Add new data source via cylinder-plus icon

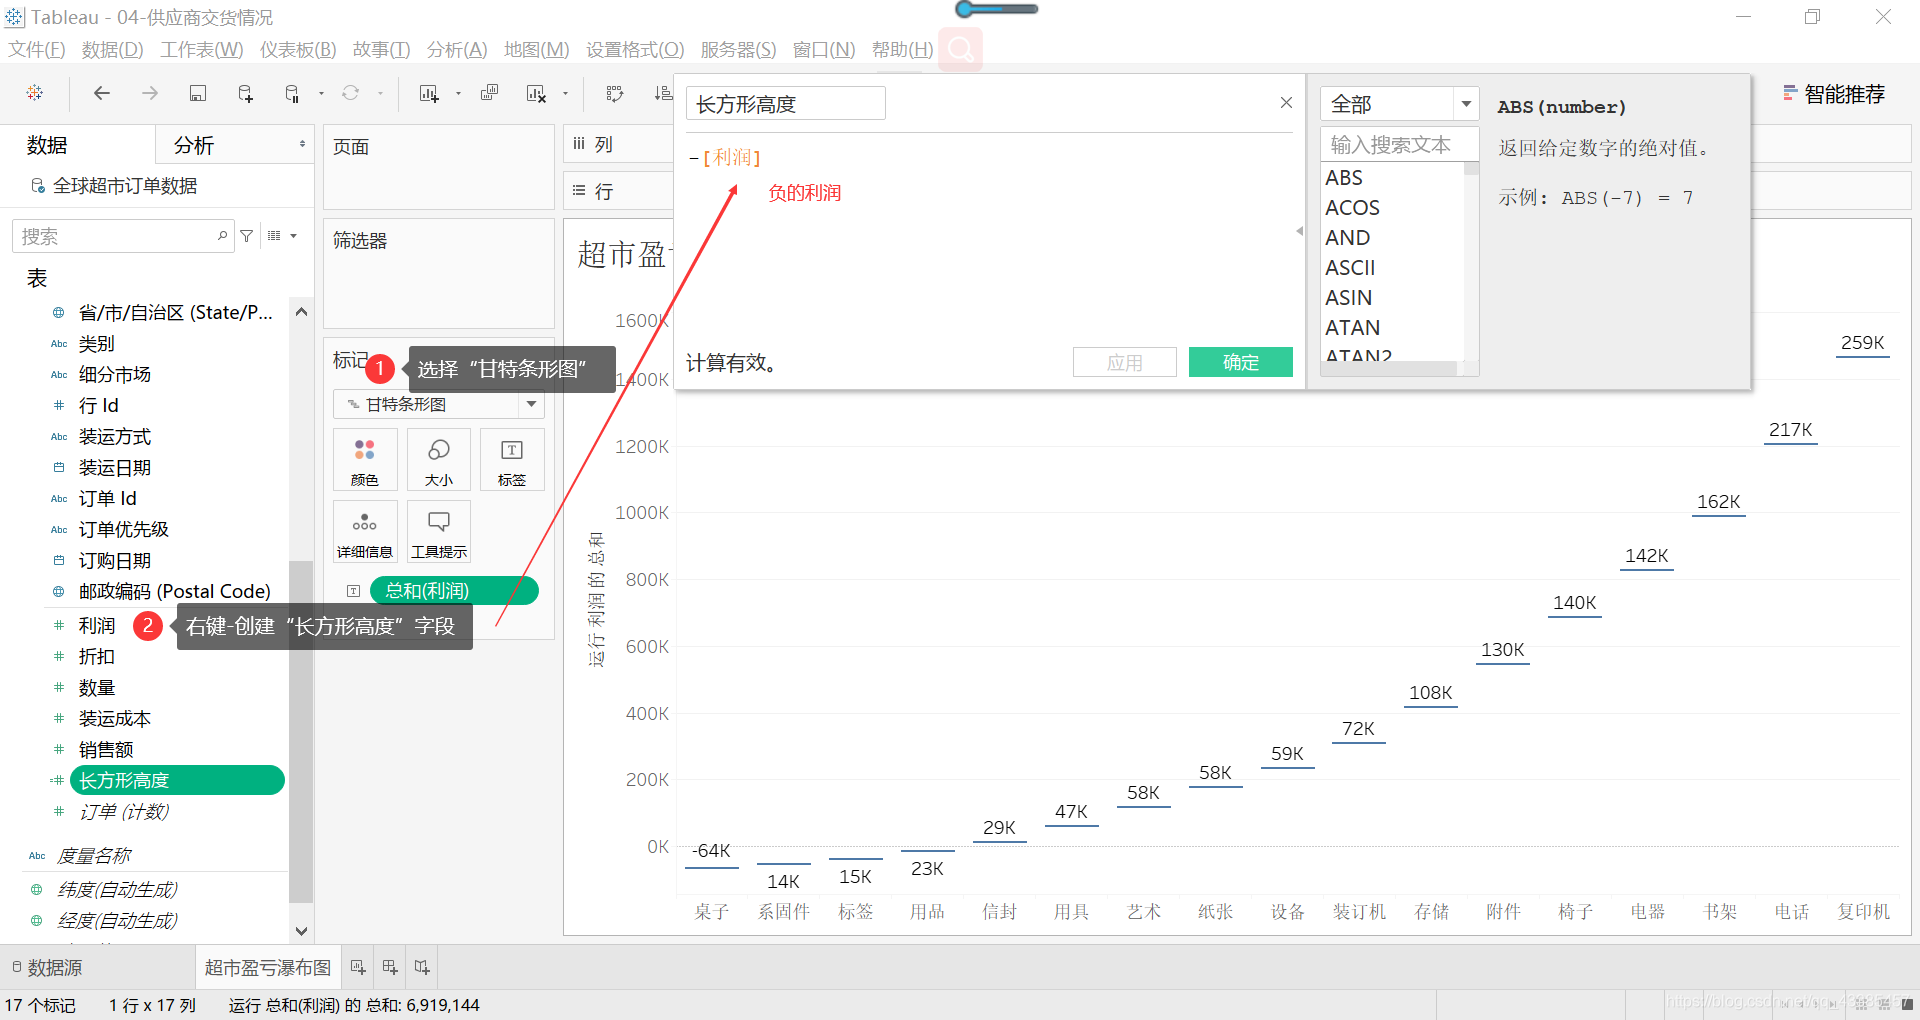[x=245, y=93]
